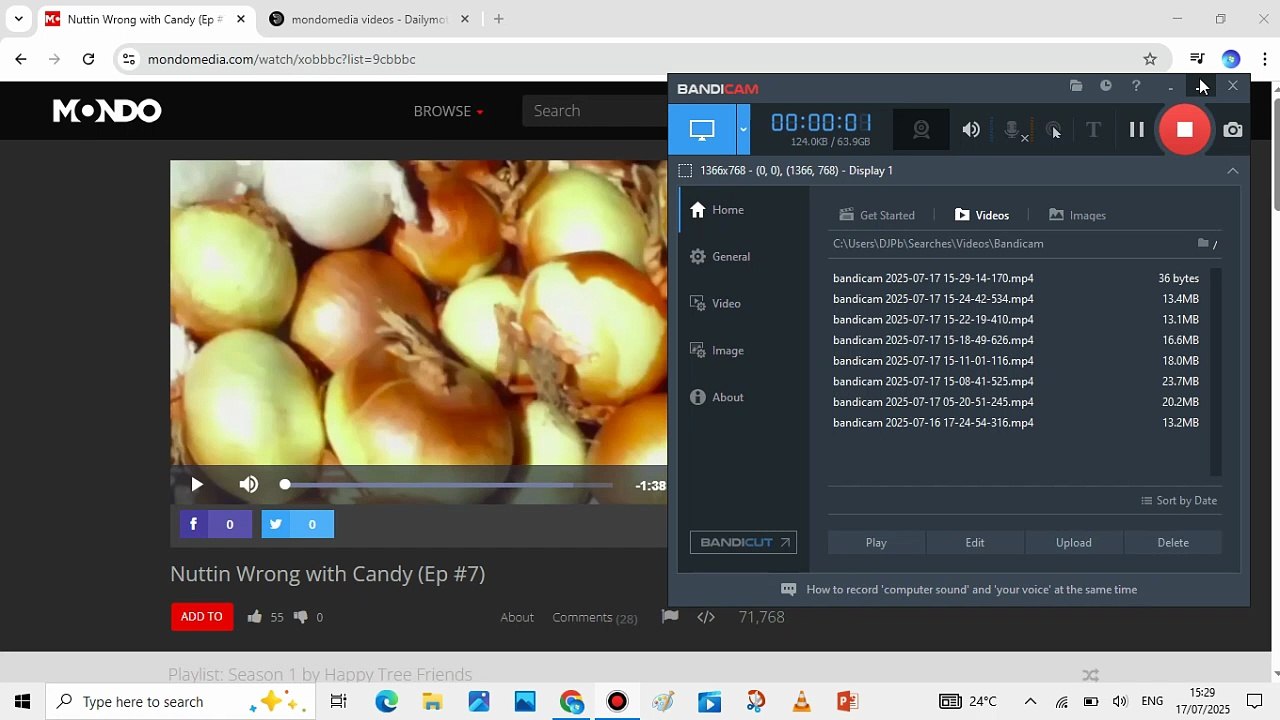
Task: Open the Bandicut link button
Action: pyautogui.click(x=743, y=542)
